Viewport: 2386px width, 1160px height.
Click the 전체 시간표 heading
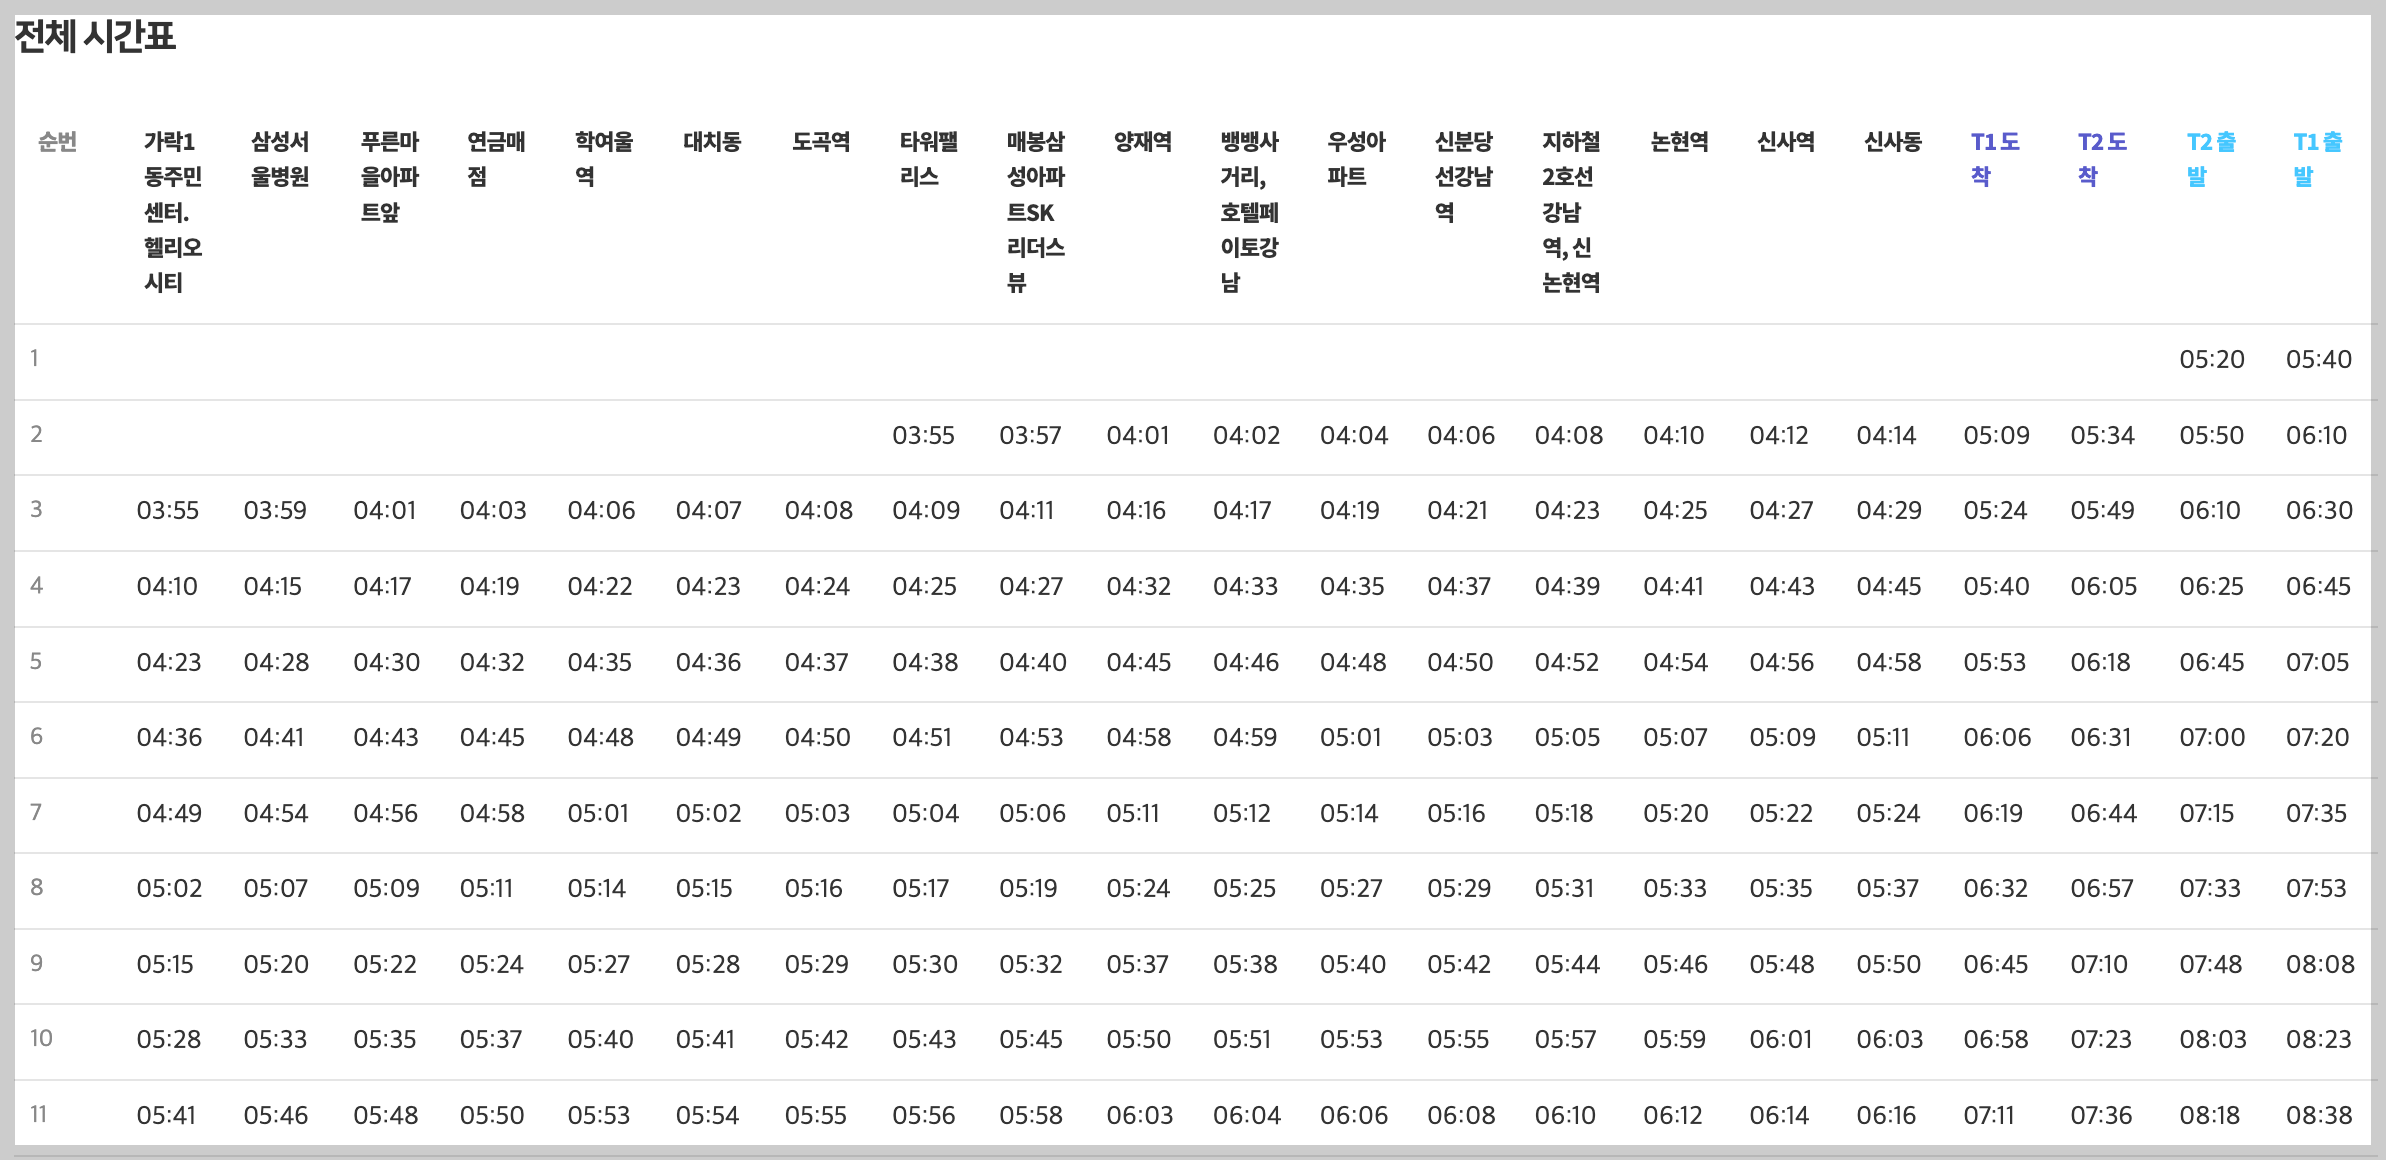coord(95,37)
